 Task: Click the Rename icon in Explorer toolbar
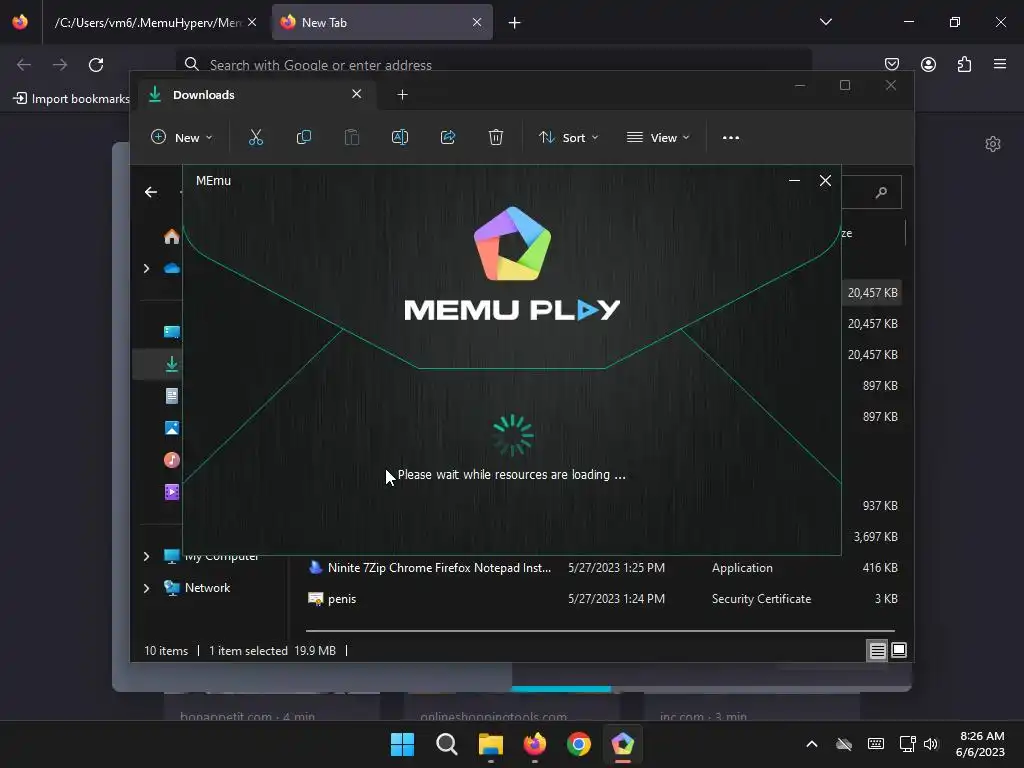(x=400, y=137)
